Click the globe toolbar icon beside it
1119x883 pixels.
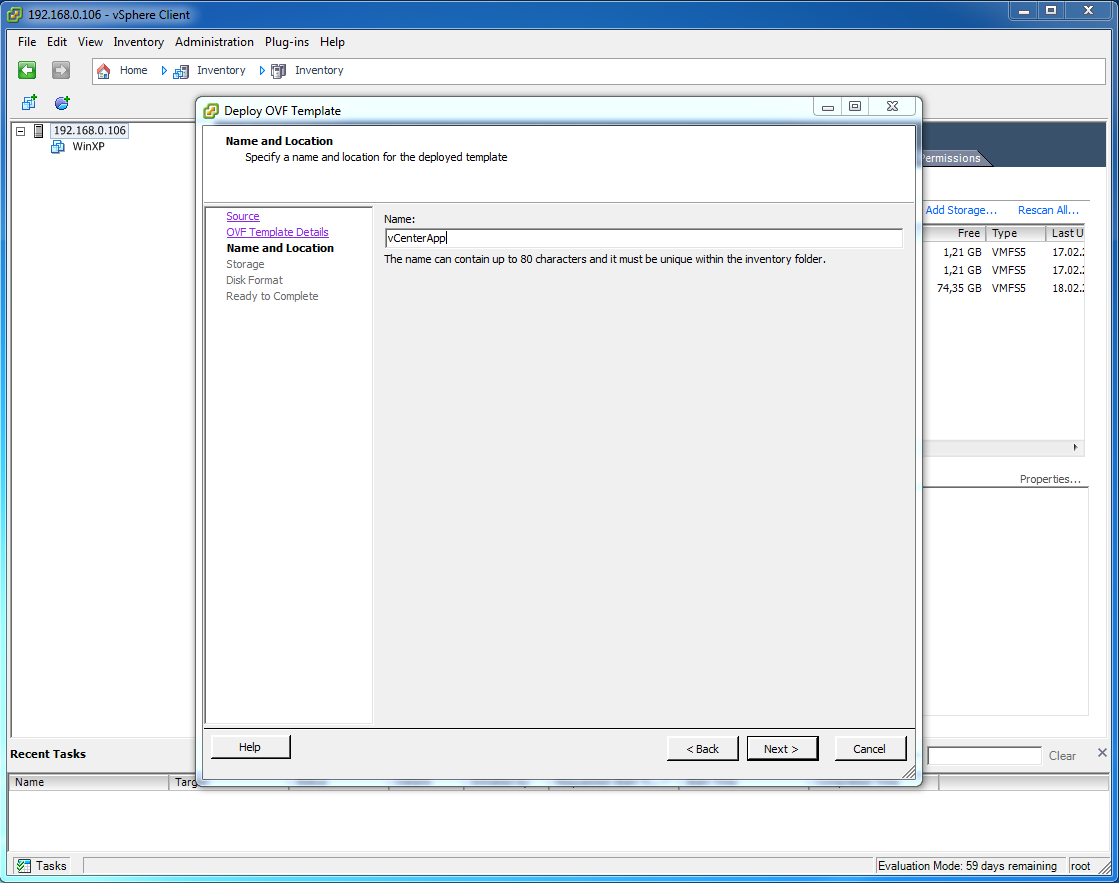62,103
